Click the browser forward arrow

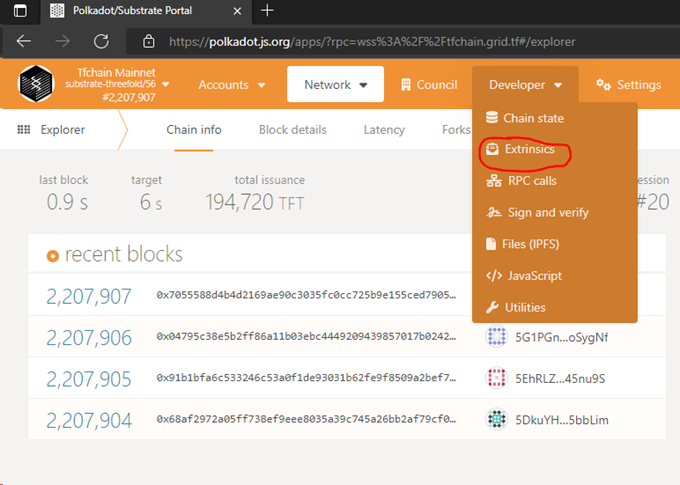(x=62, y=41)
